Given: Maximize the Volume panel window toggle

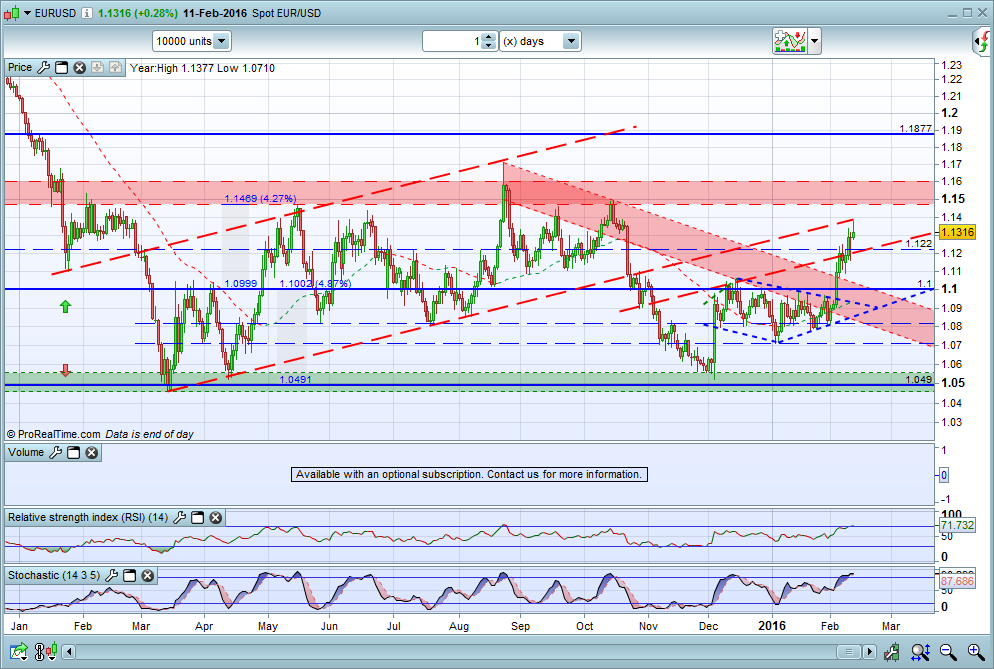Looking at the screenshot, I should coord(73,453).
